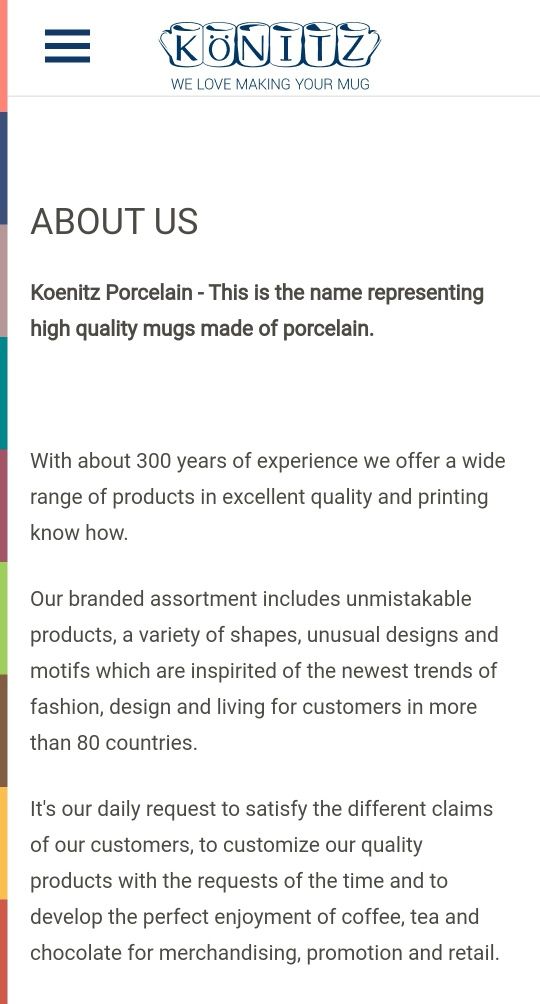Select the dusty rose color stripe segment
The image size is (540, 1004).
tap(3, 281)
